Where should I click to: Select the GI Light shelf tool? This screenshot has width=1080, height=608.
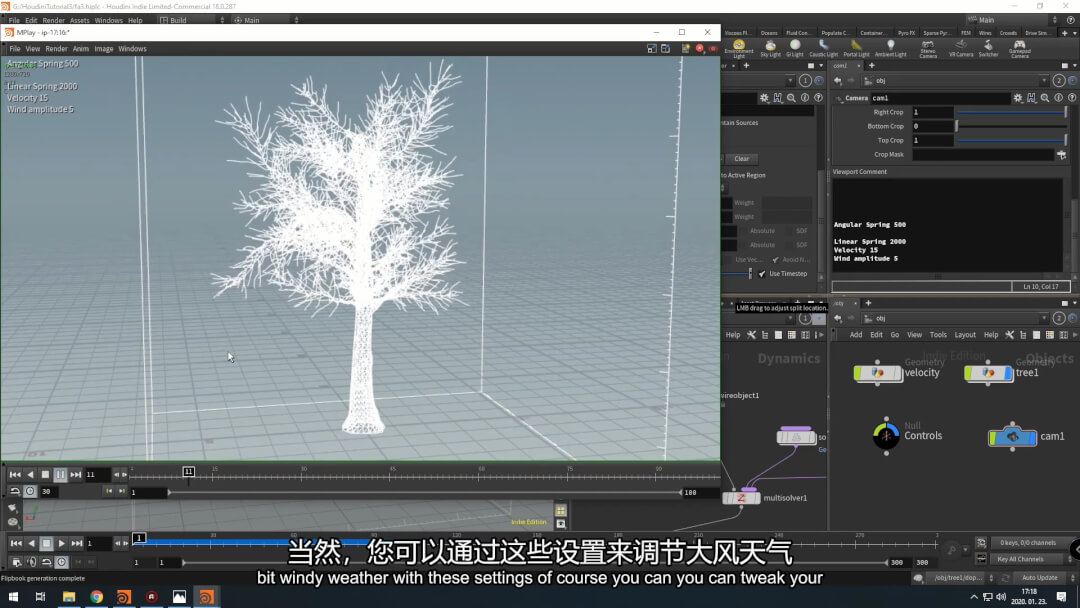coord(795,48)
